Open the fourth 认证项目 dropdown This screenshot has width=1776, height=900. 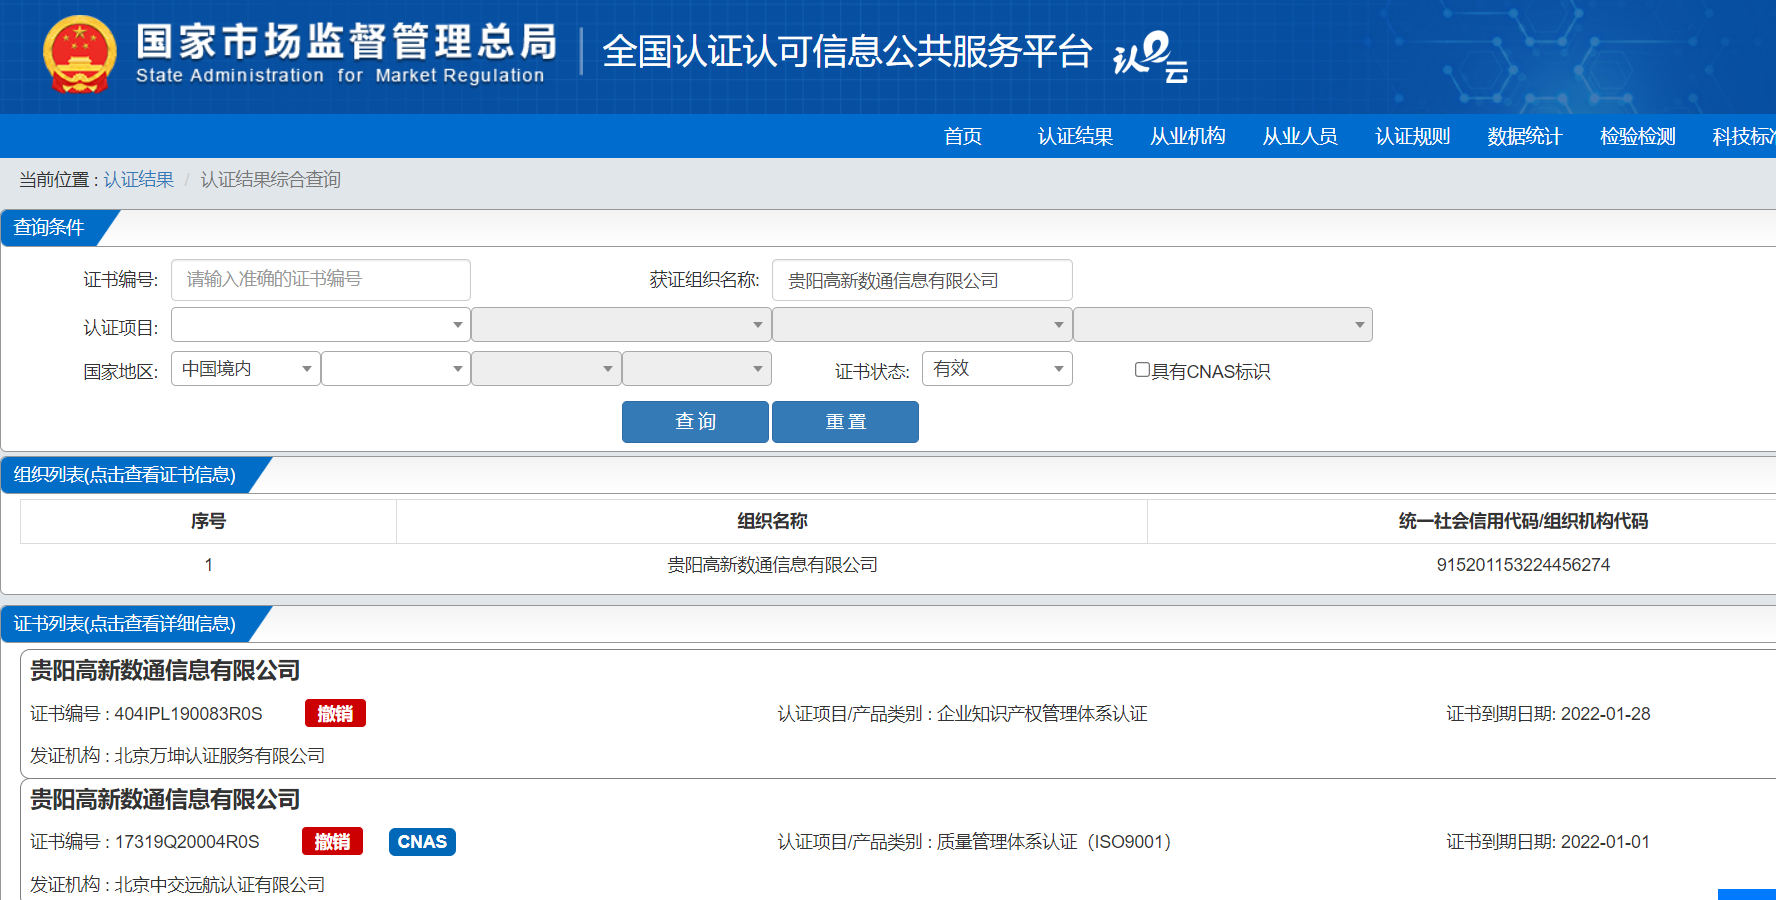[x=1223, y=324]
